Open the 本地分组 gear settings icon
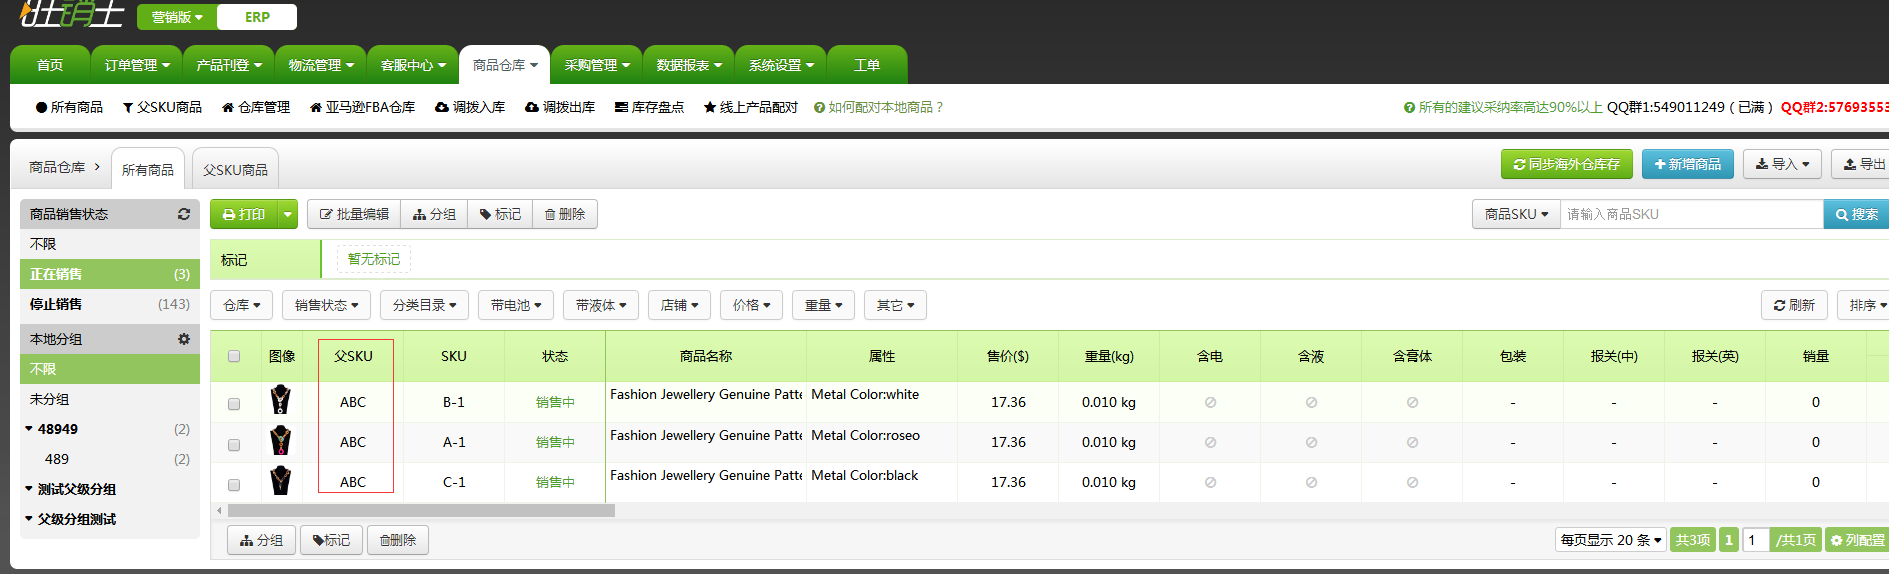This screenshot has height=574, width=1889. (184, 339)
